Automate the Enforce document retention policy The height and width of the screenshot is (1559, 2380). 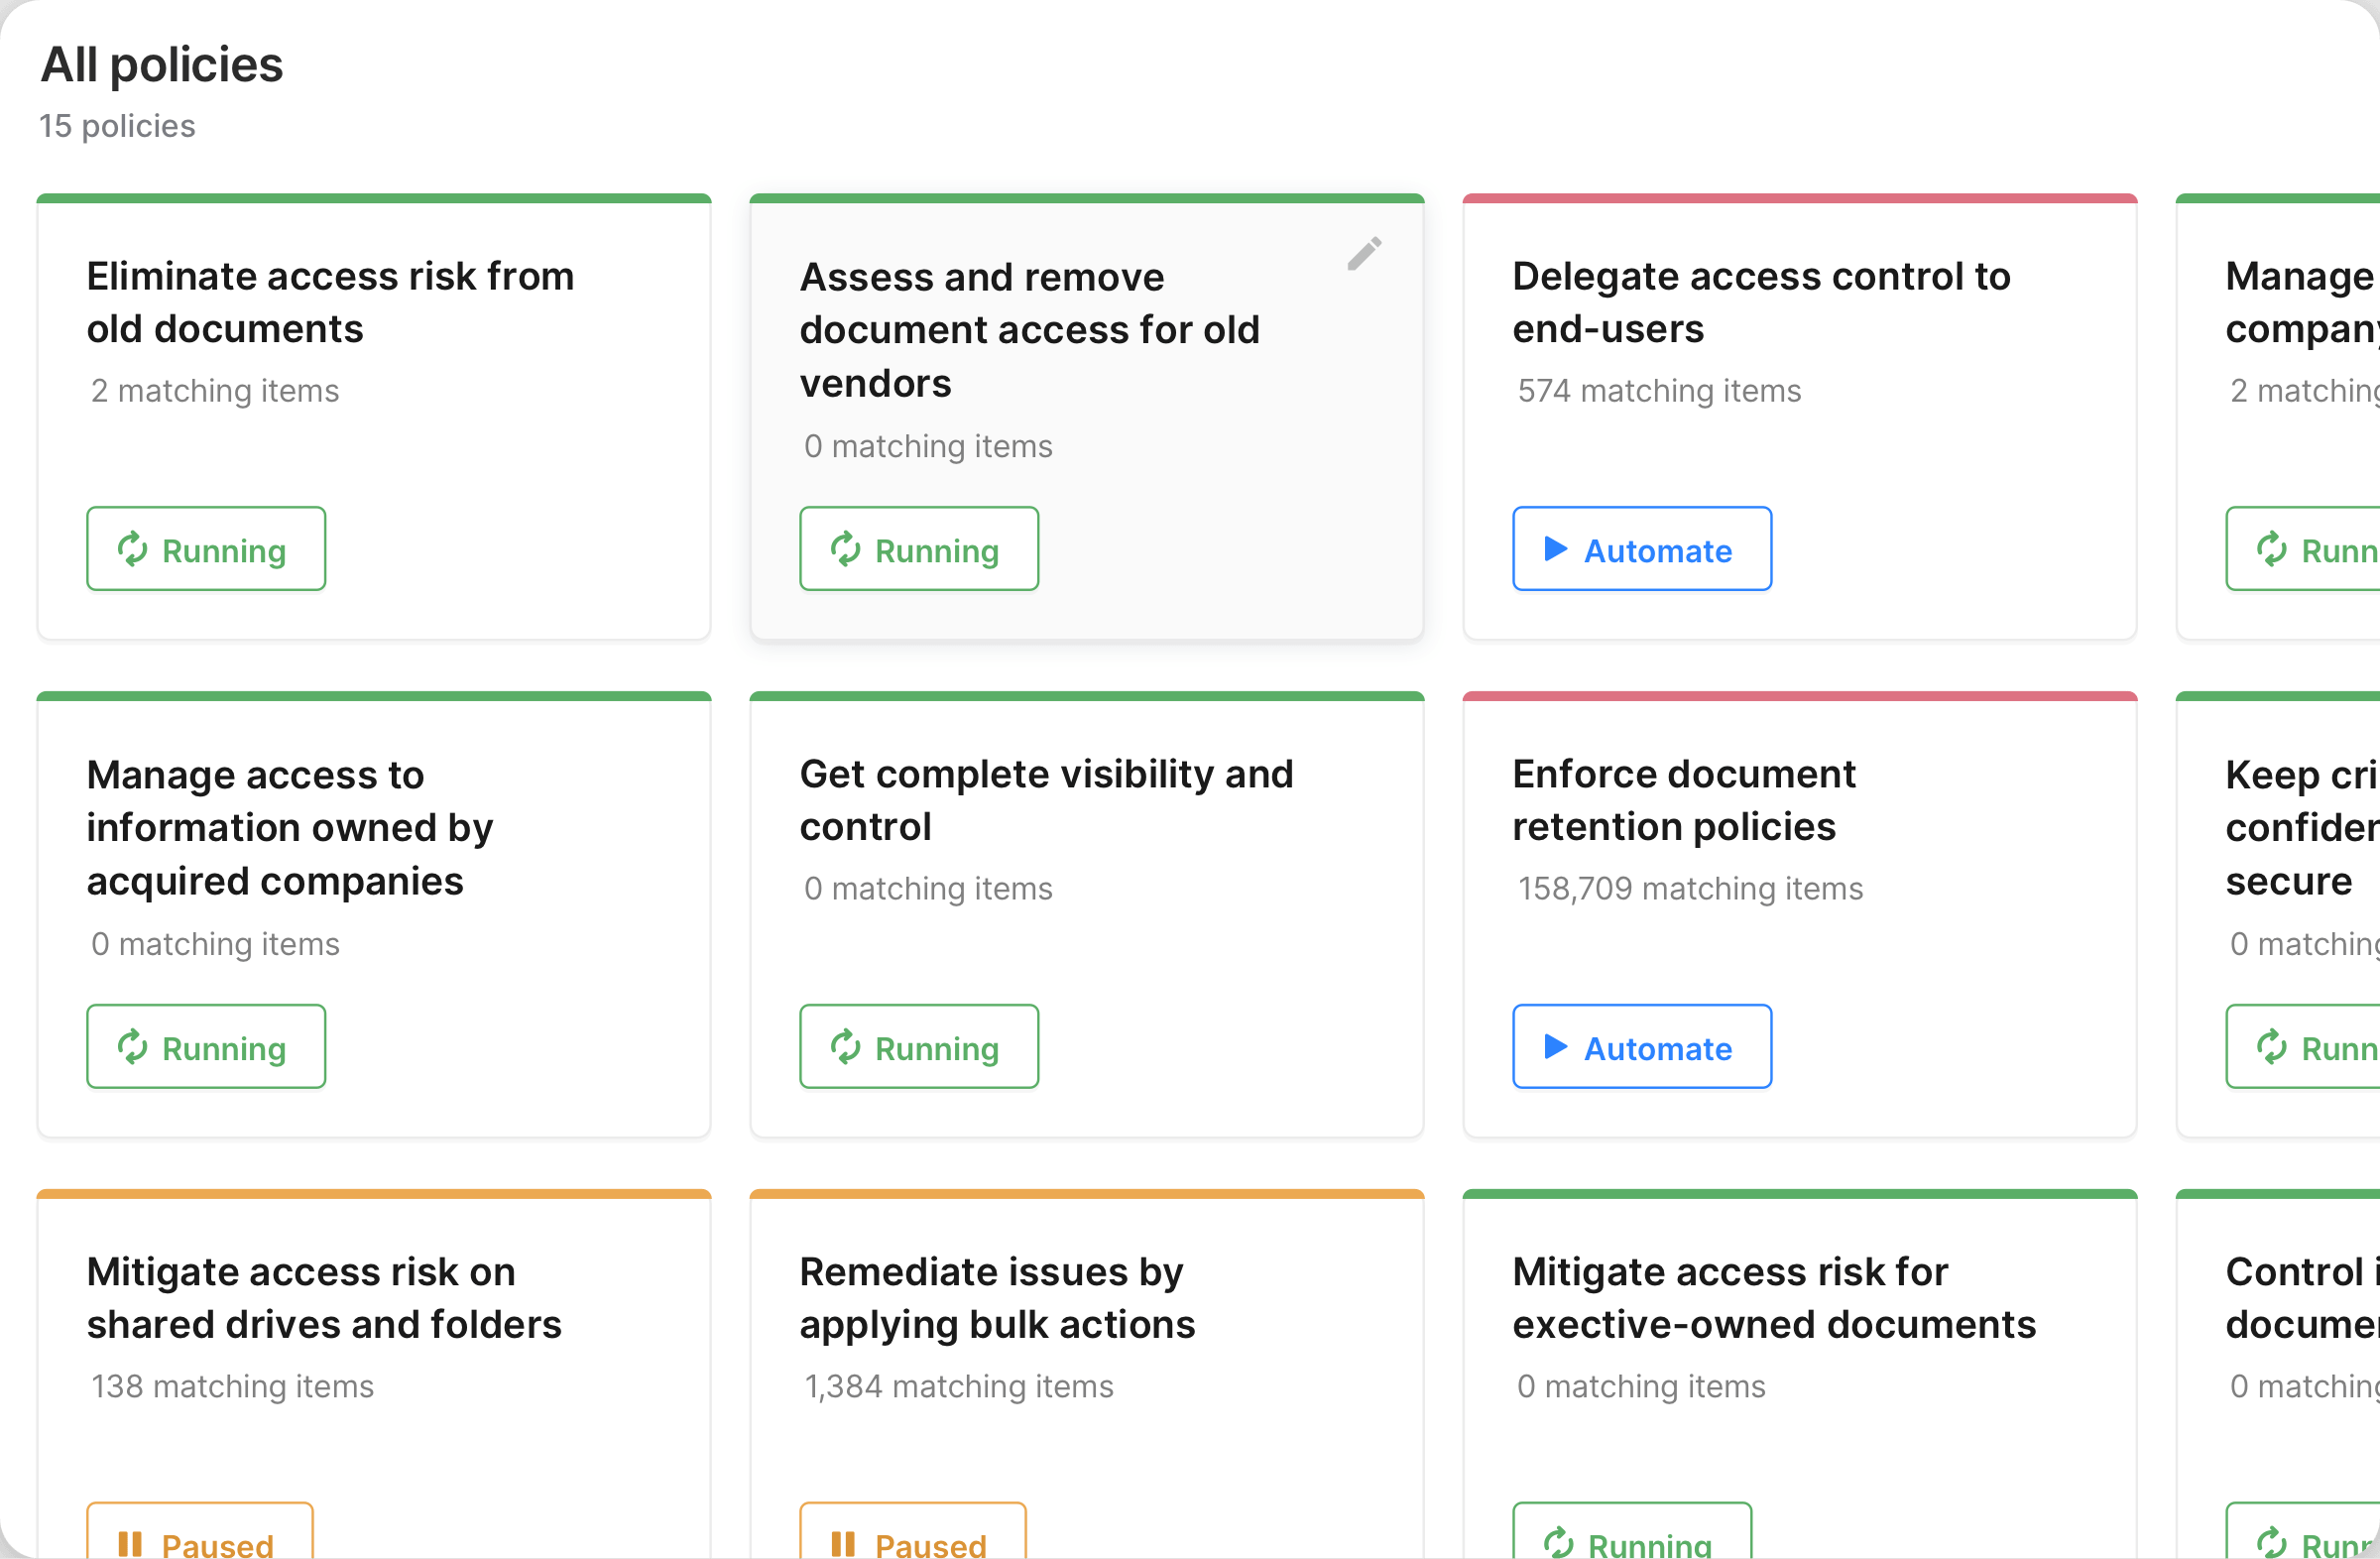(1641, 1047)
